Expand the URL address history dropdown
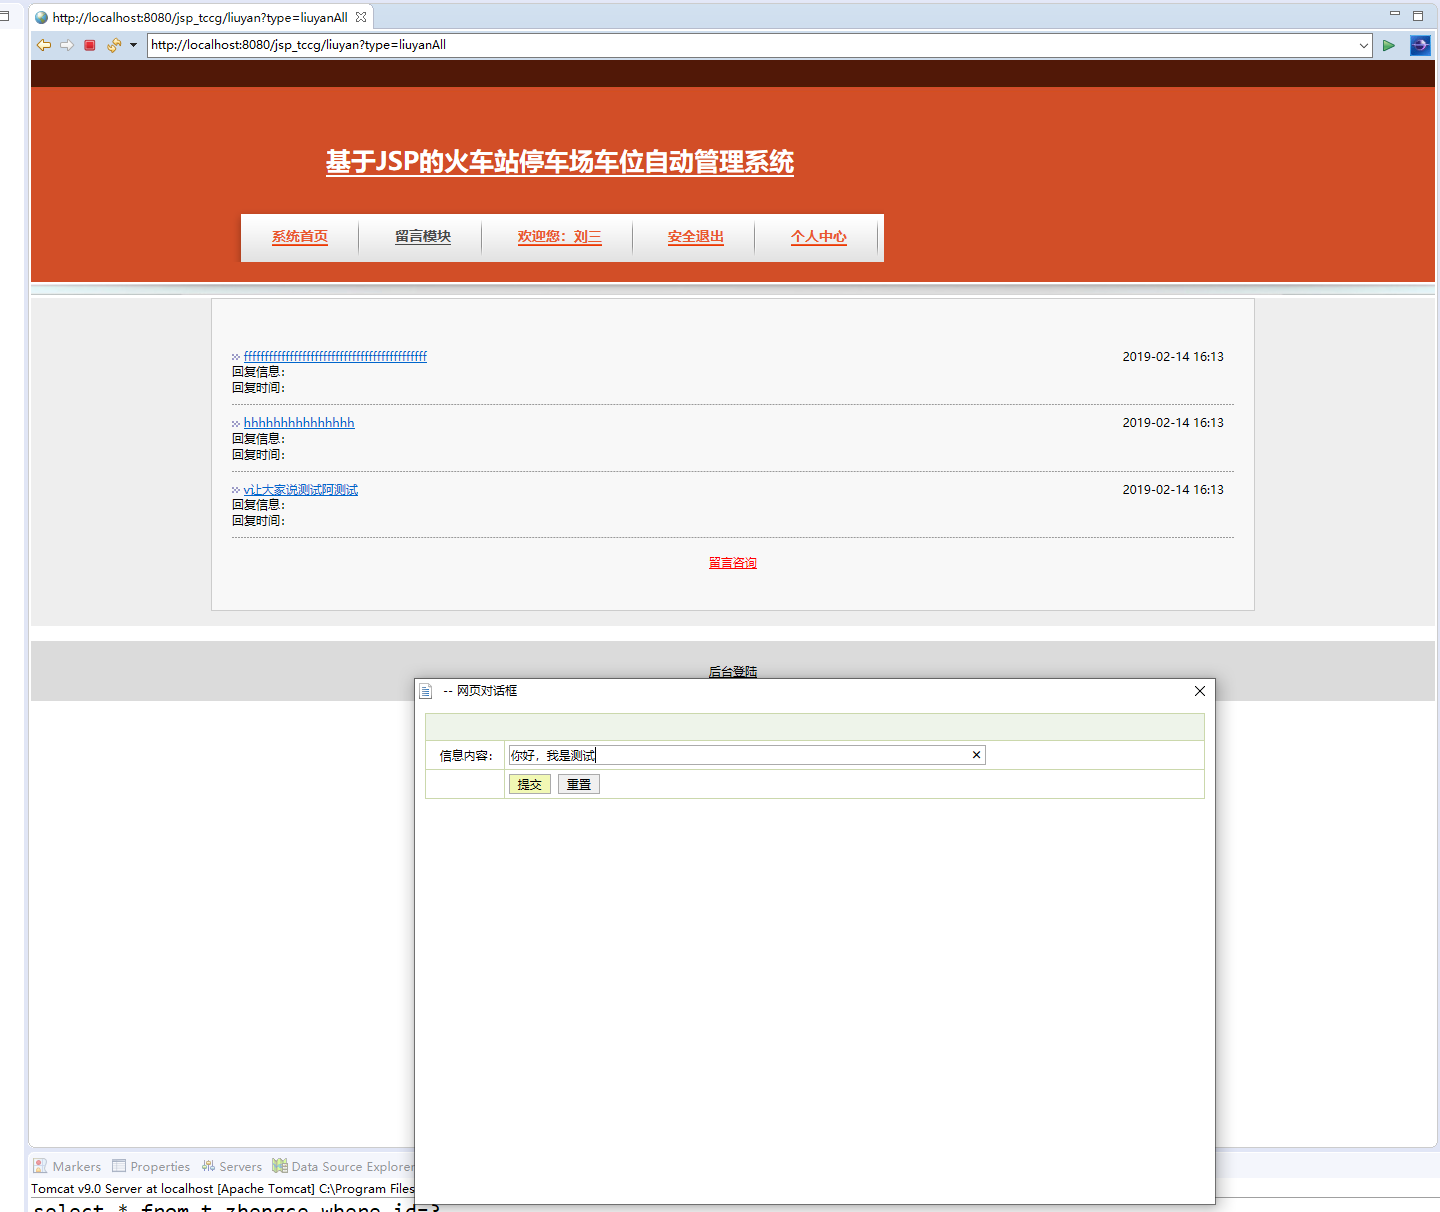The width and height of the screenshot is (1440, 1212). point(1363,45)
